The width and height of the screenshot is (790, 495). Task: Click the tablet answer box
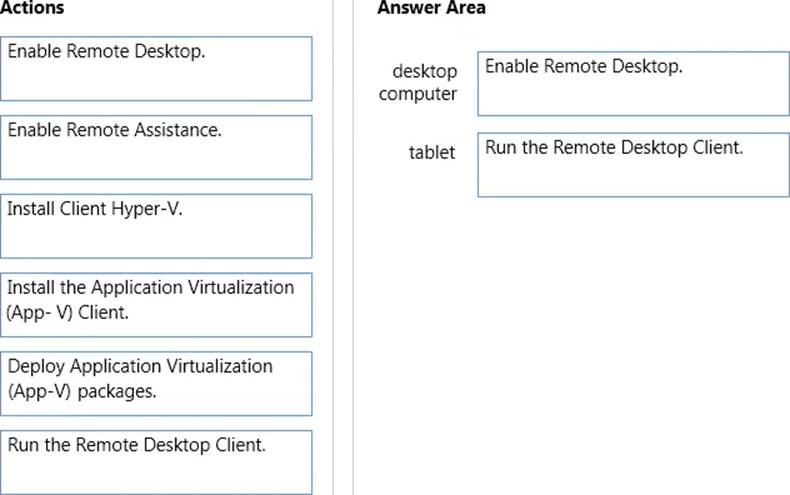coord(632,165)
